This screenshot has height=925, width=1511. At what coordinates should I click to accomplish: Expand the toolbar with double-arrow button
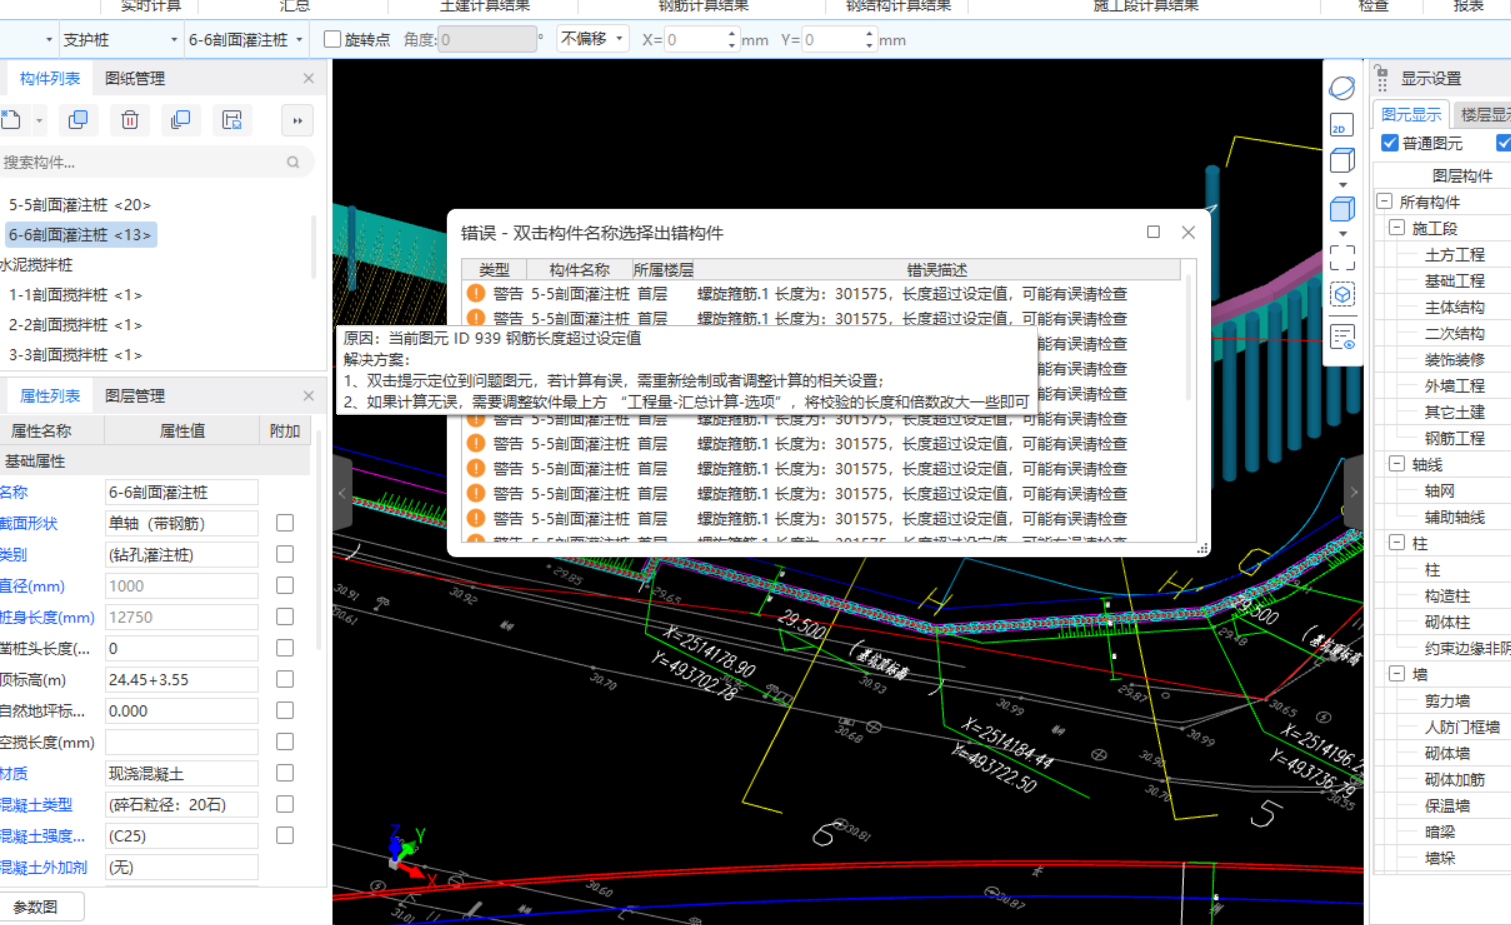click(297, 120)
